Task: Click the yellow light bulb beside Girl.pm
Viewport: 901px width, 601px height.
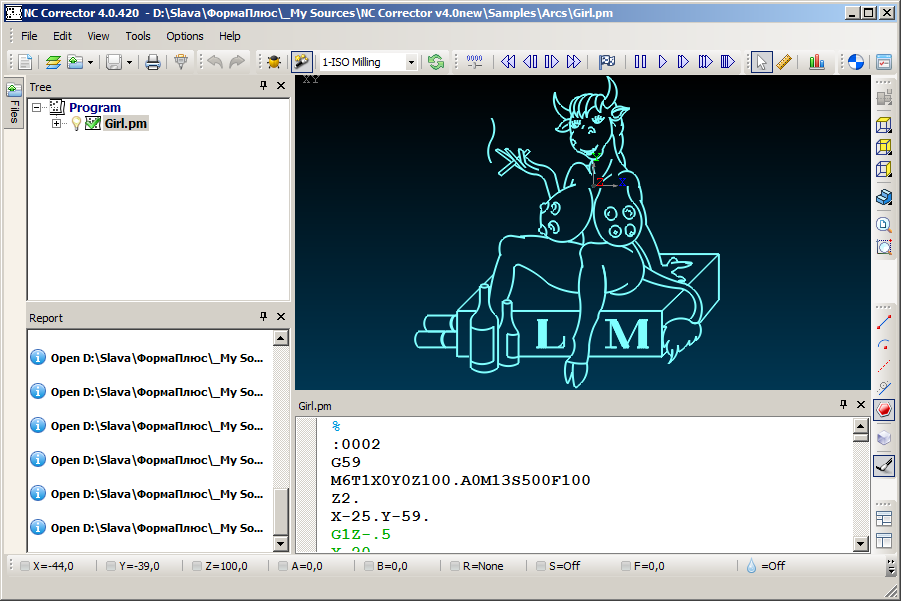Action: coord(76,124)
